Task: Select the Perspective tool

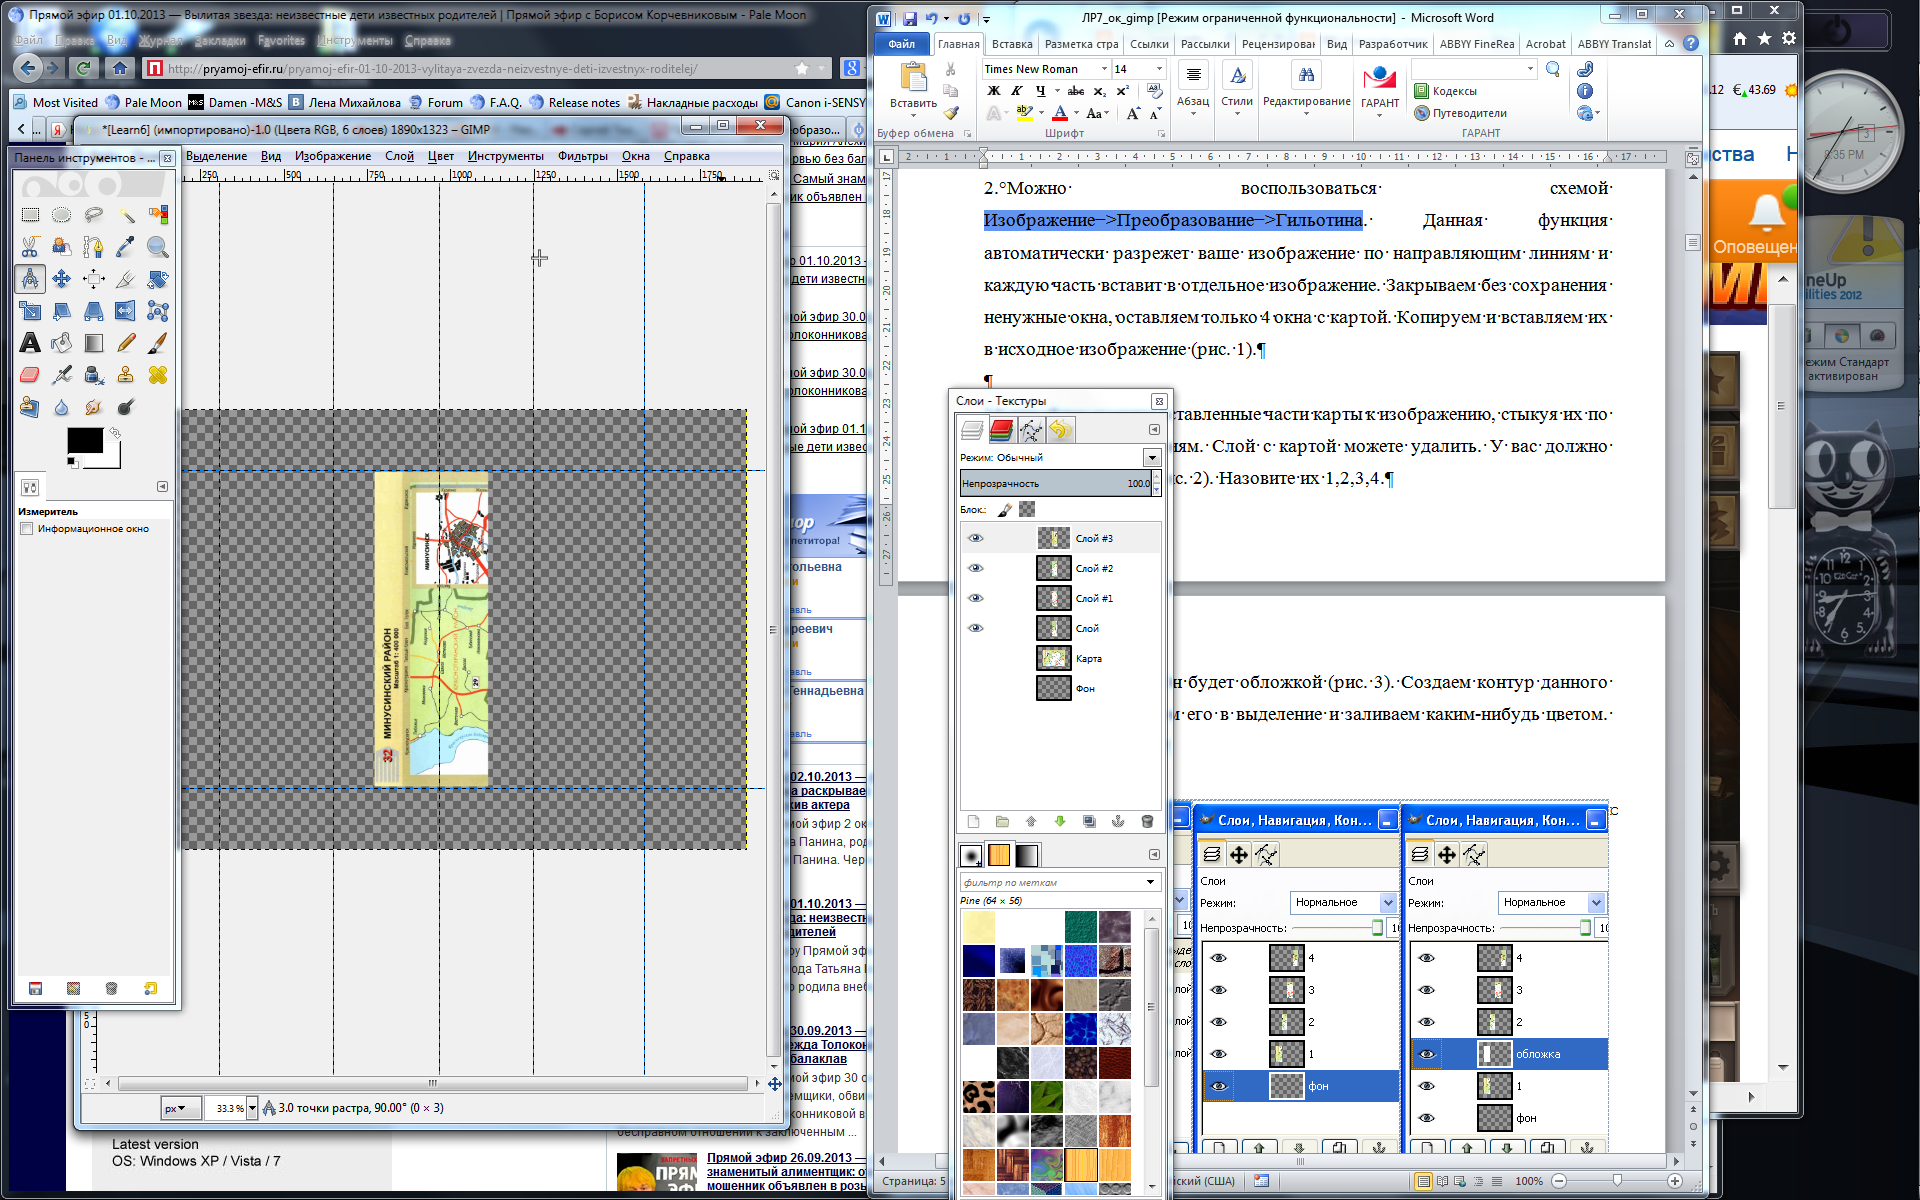Action: pyautogui.click(x=94, y=311)
